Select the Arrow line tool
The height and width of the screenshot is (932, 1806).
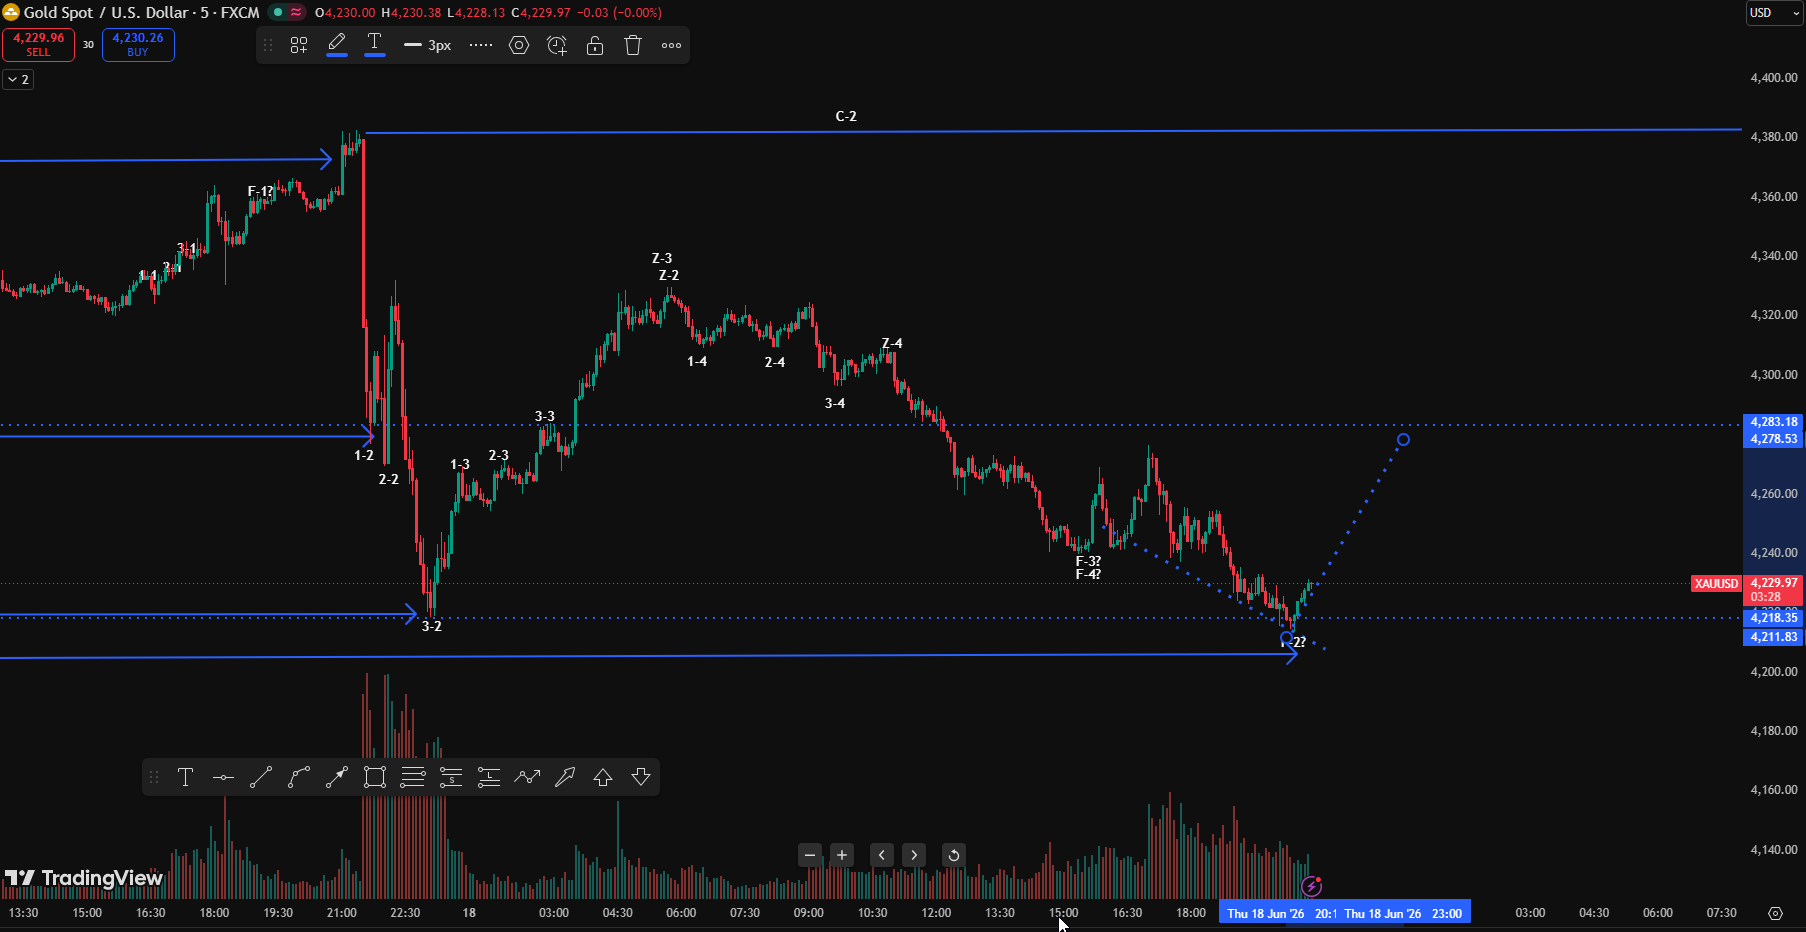[x=337, y=777]
